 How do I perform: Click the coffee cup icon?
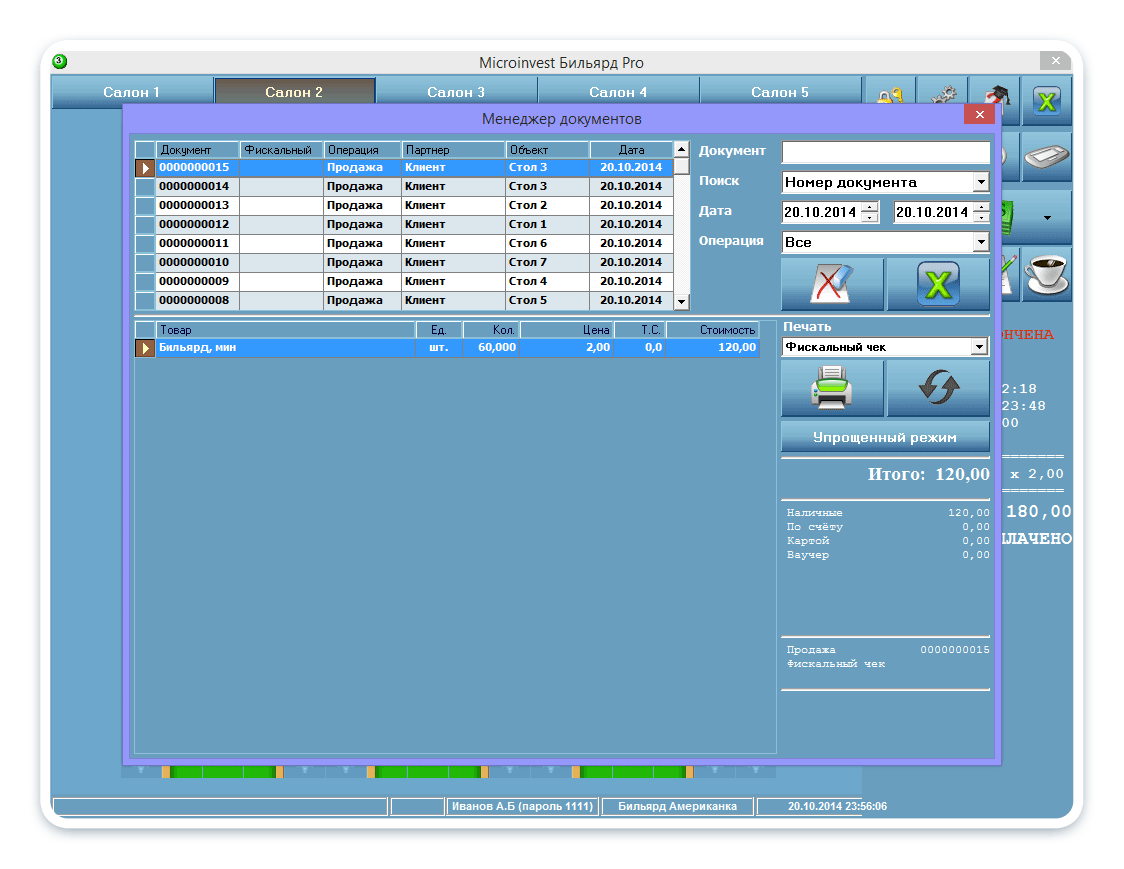click(x=1046, y=273)
